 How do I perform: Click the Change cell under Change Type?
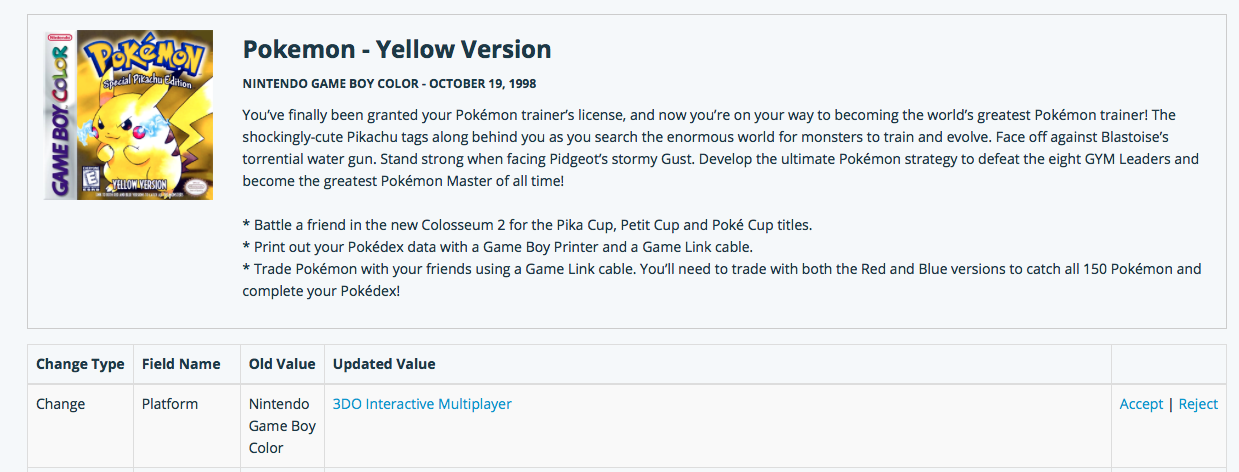point(61,404)
